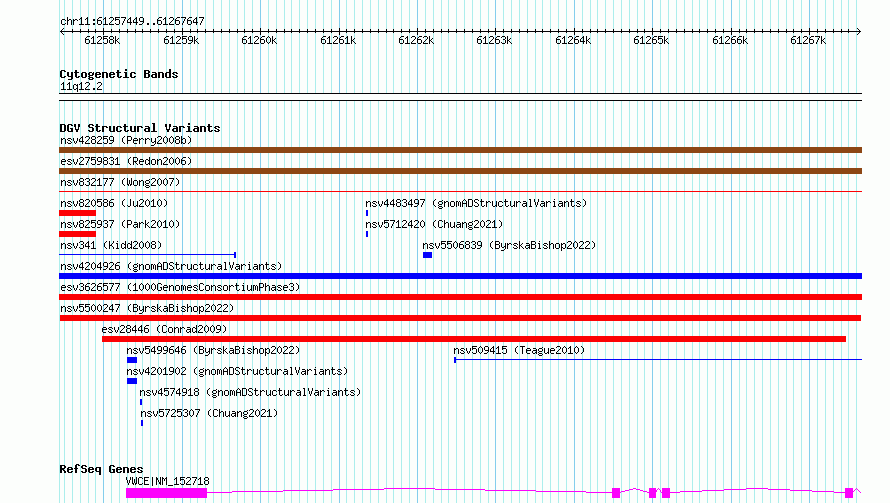This screenshot has height=503, width=890.
Task: Select nsv4201902 (gnomADStructuralVariants) label
Action: tap(237, 371)
